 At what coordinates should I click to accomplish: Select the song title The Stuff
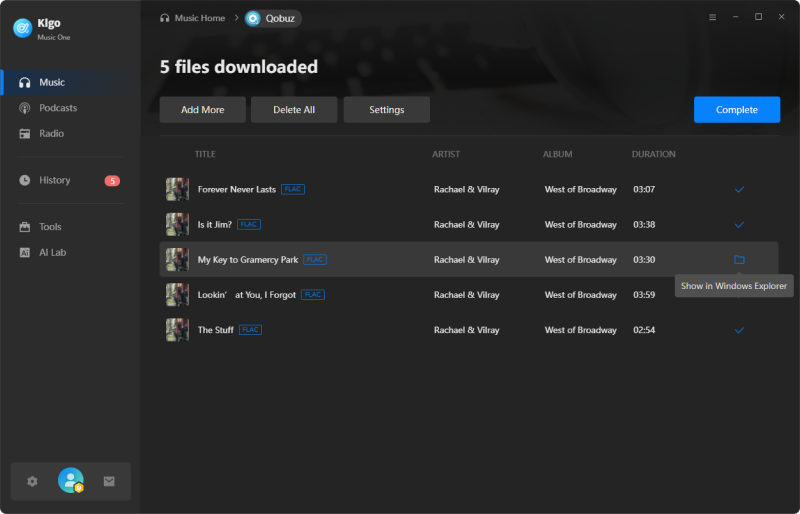tap(216, 330)
